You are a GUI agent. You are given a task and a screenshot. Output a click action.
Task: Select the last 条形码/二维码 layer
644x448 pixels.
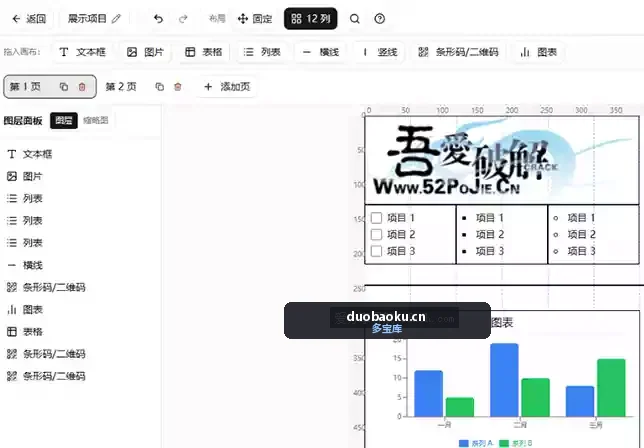click(x=80, y=376)
